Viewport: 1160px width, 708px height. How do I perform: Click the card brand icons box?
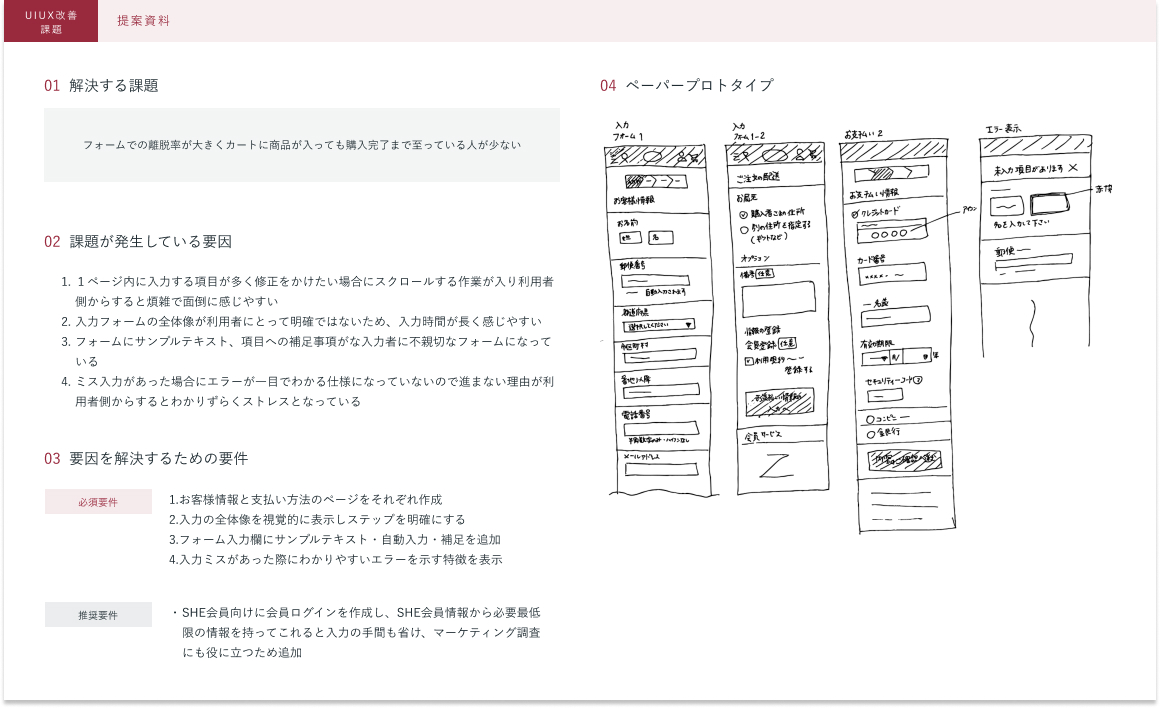[x=892, y=233]
